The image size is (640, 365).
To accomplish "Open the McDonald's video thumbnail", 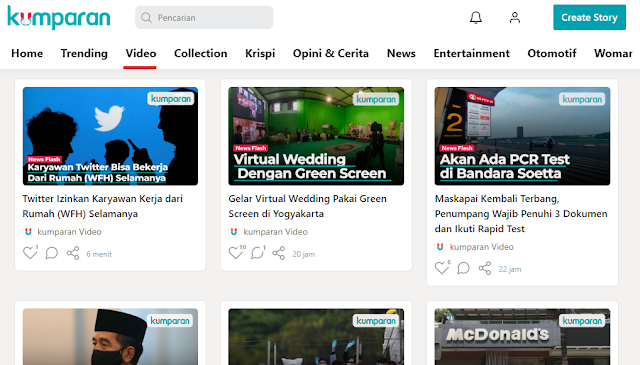I will (522, 337).
